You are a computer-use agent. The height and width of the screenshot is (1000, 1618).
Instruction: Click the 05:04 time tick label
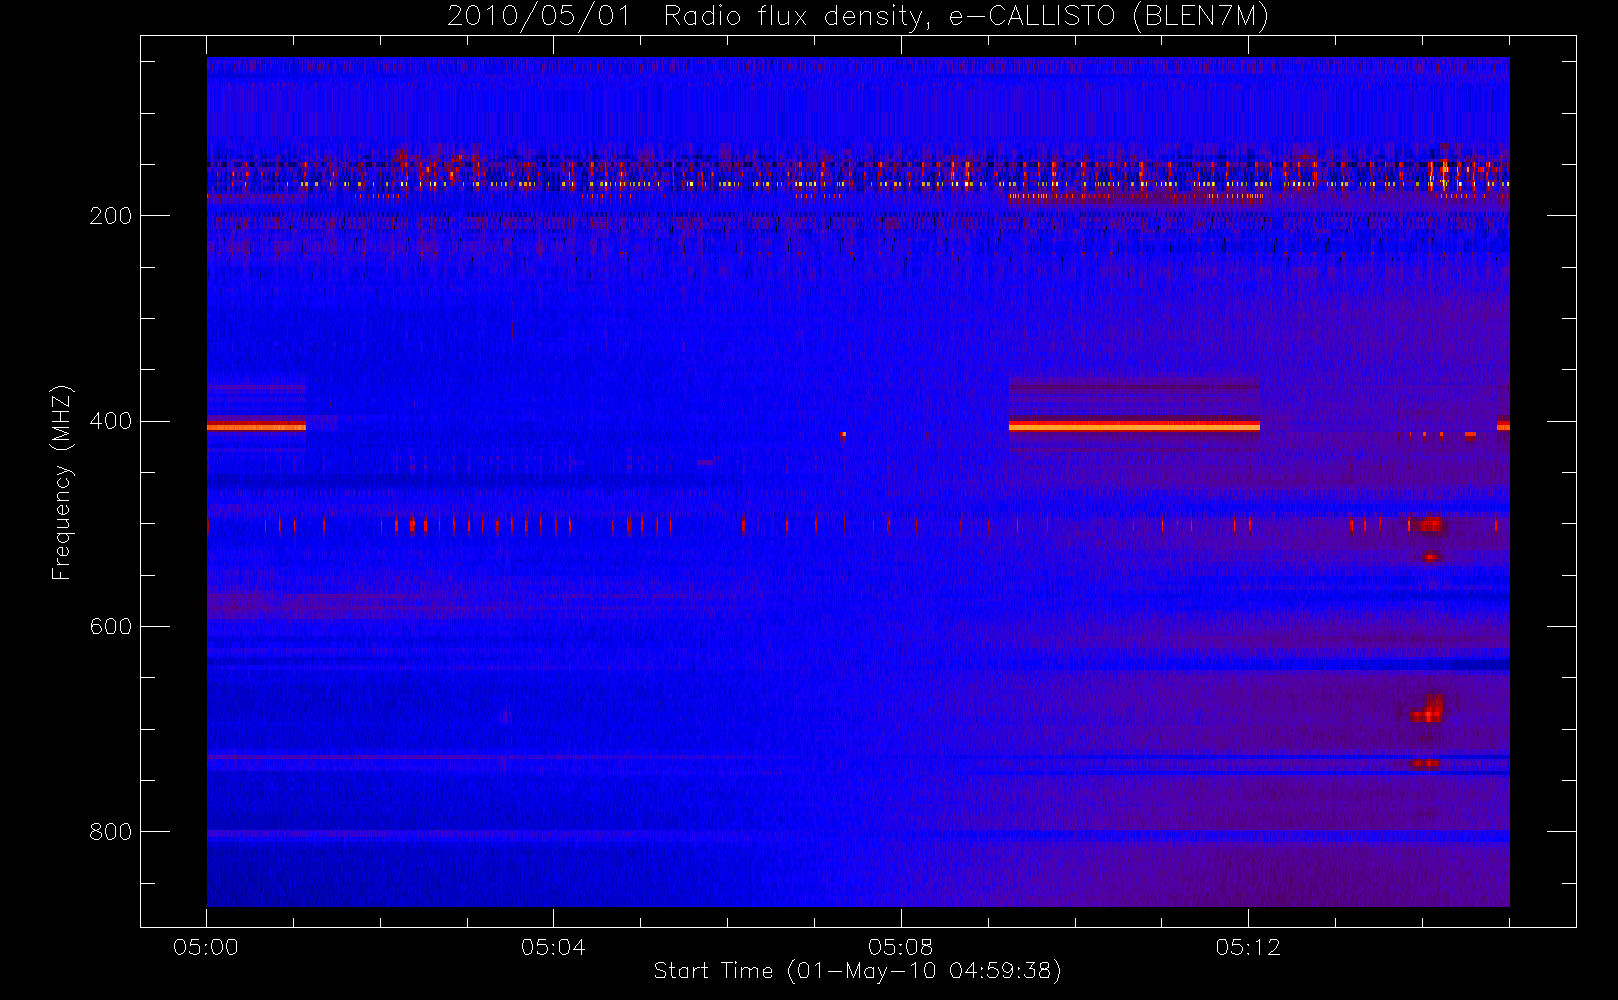(x=553, y=947)
